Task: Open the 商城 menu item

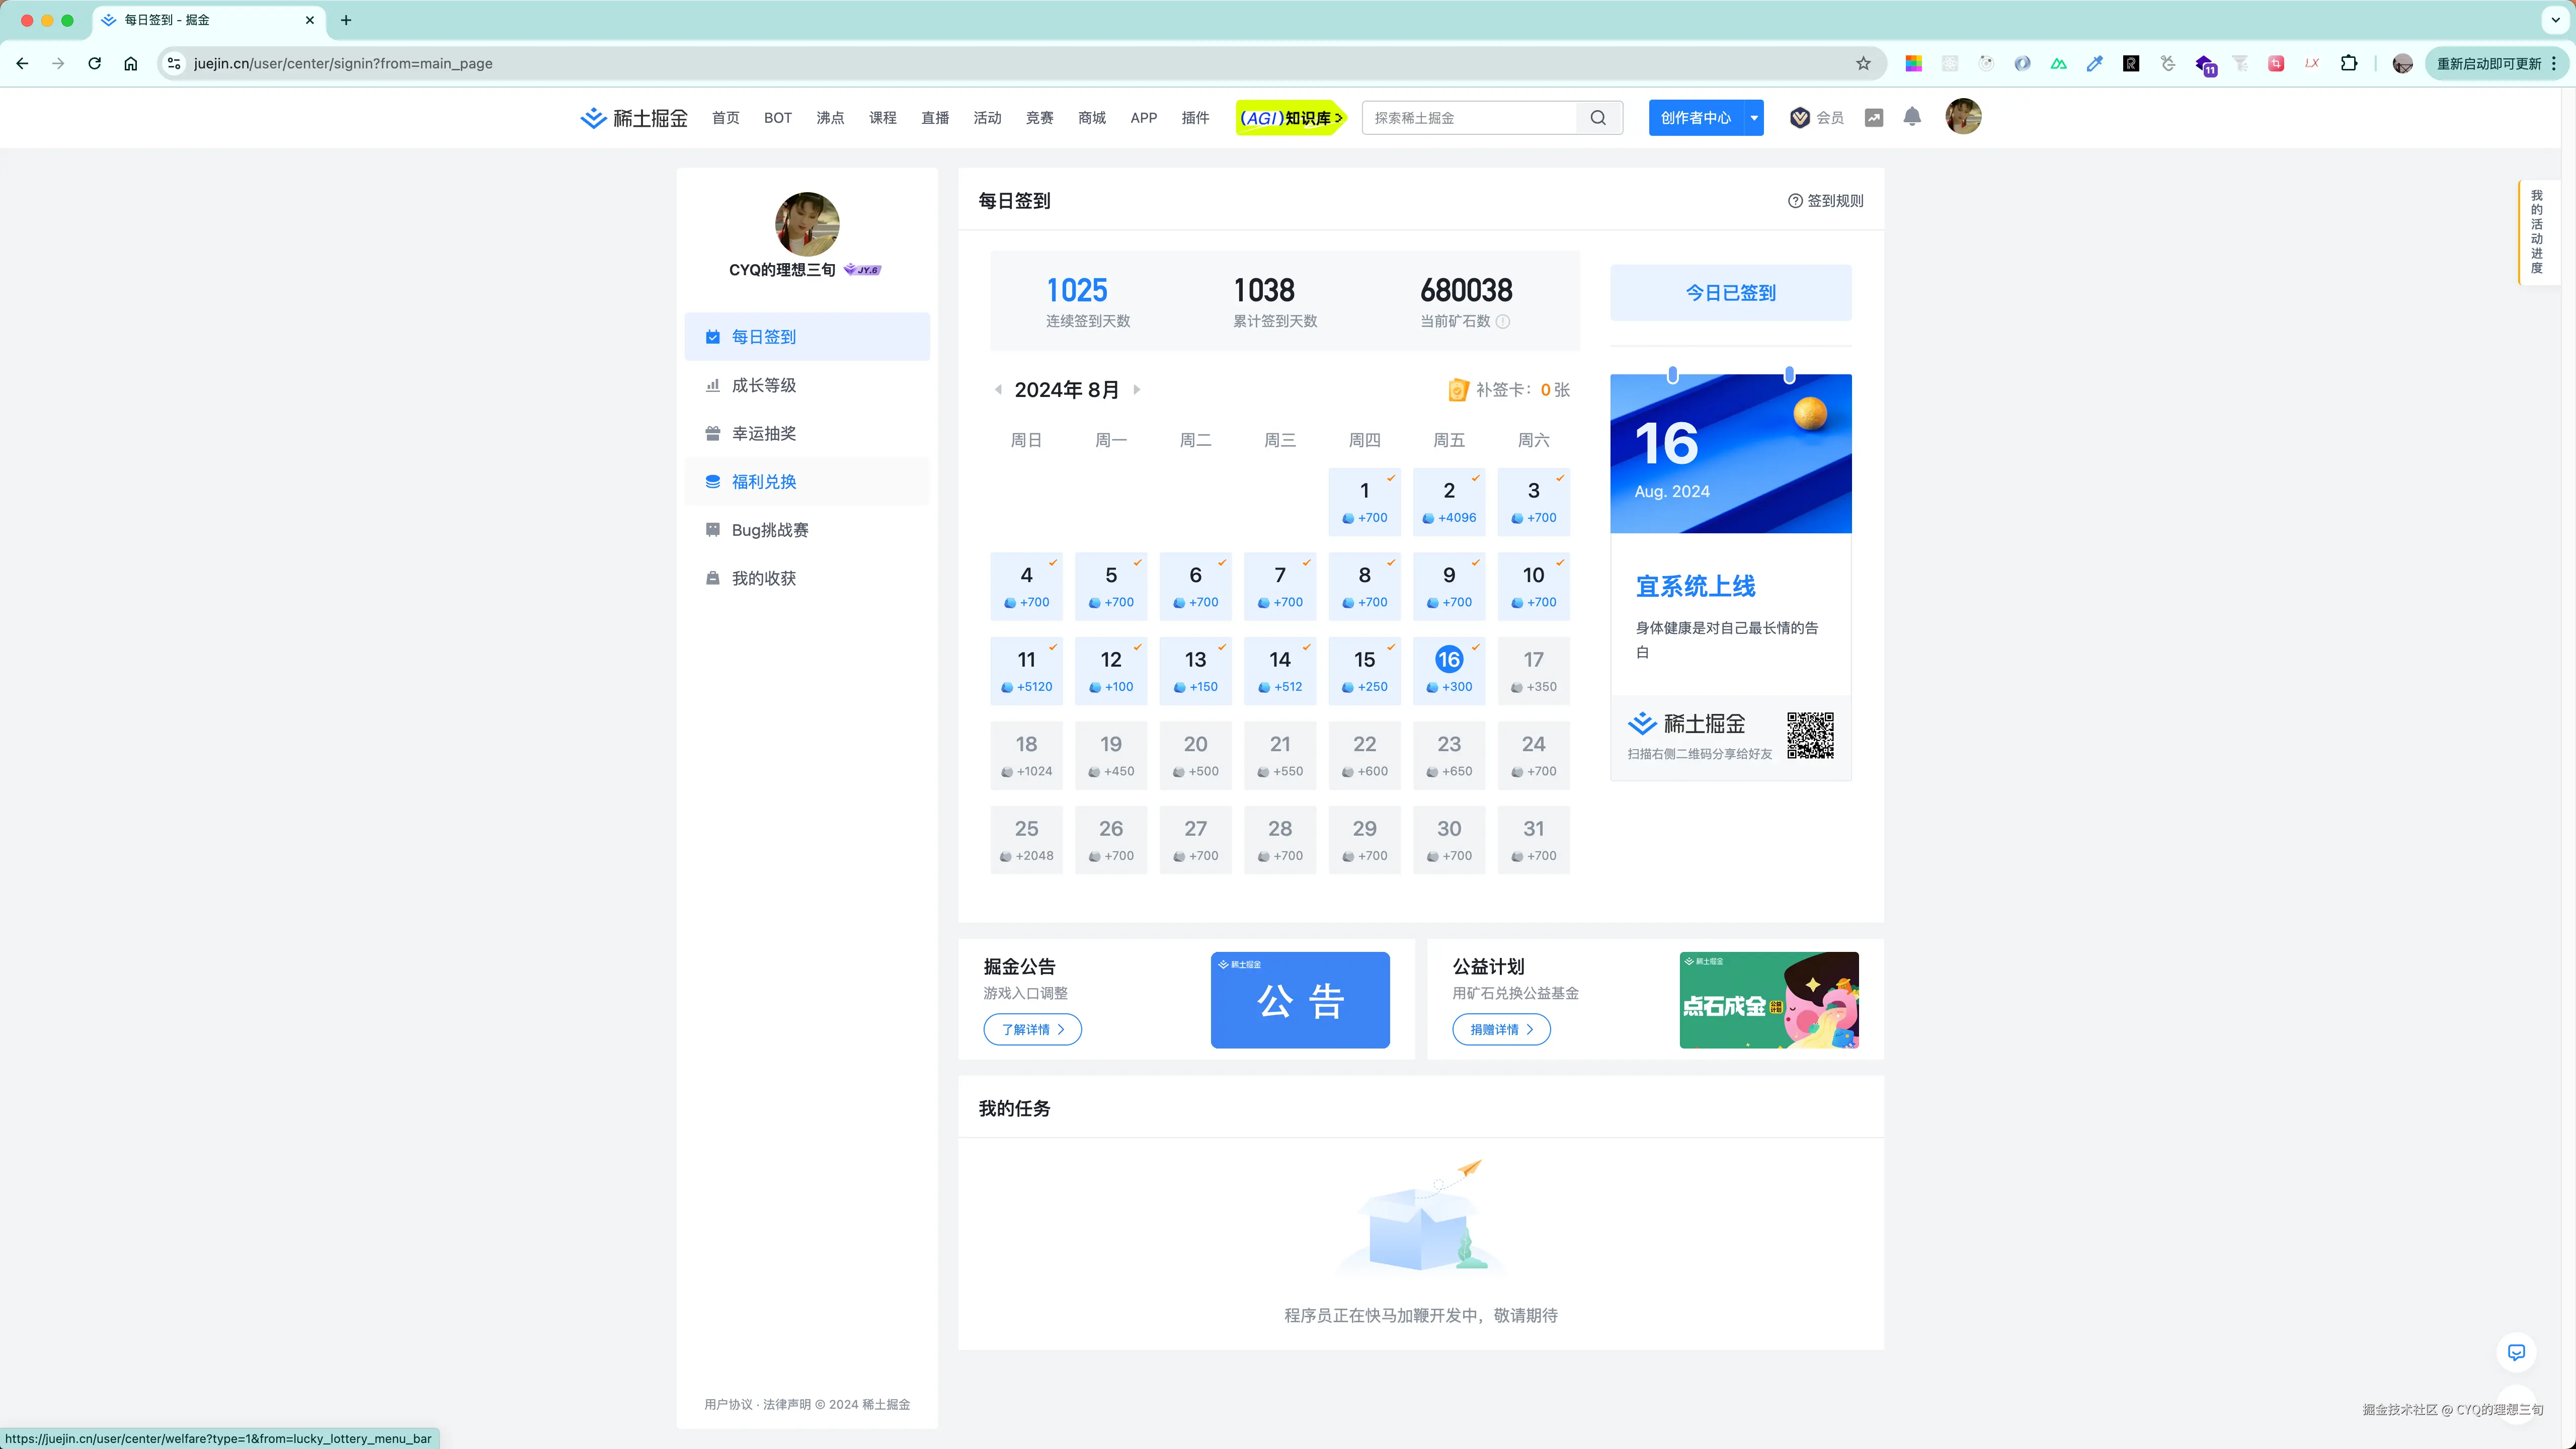Action: [x=1091, y=117]
